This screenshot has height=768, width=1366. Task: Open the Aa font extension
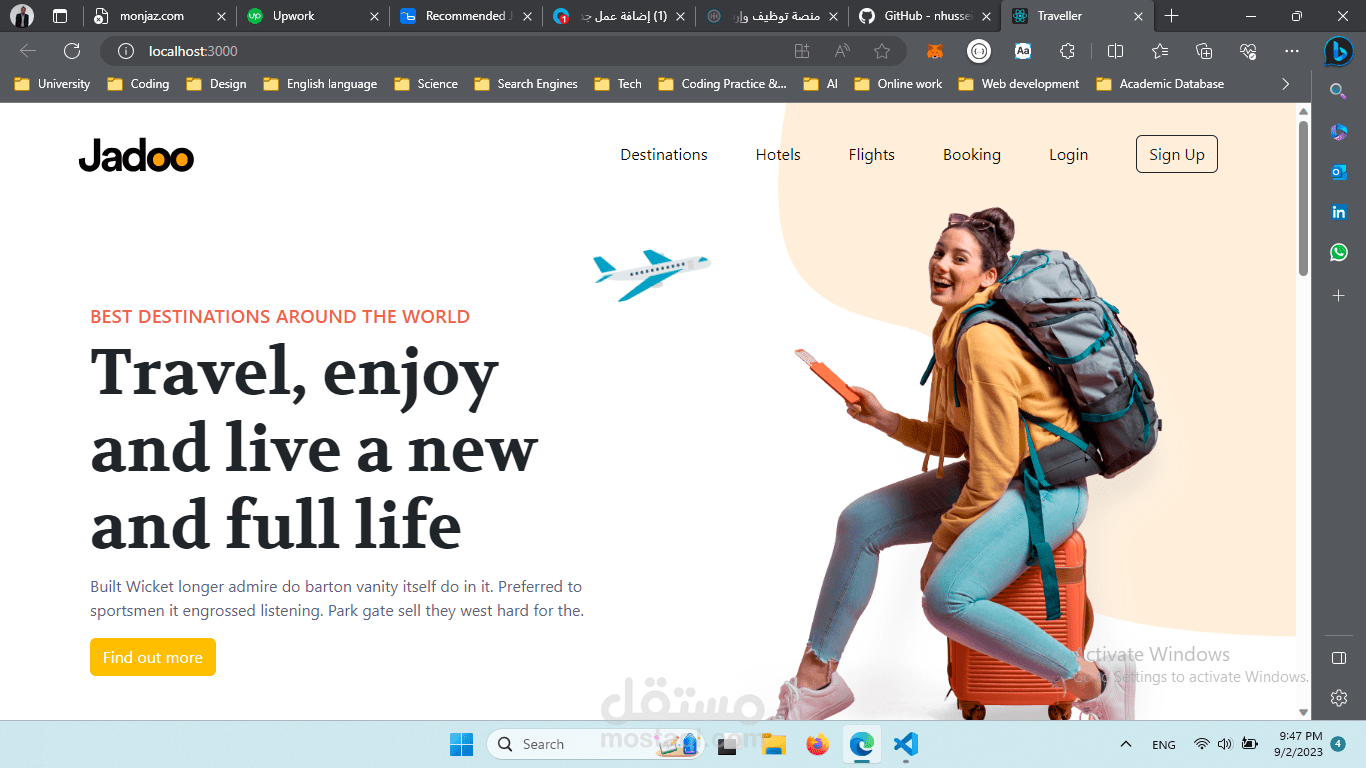coord(1023,51)
